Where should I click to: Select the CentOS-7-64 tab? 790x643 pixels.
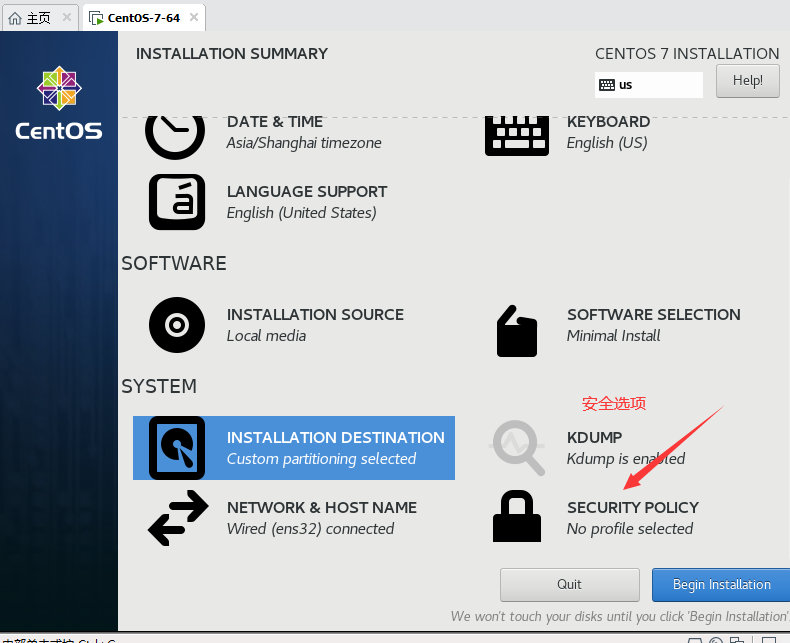pos(144,18)
